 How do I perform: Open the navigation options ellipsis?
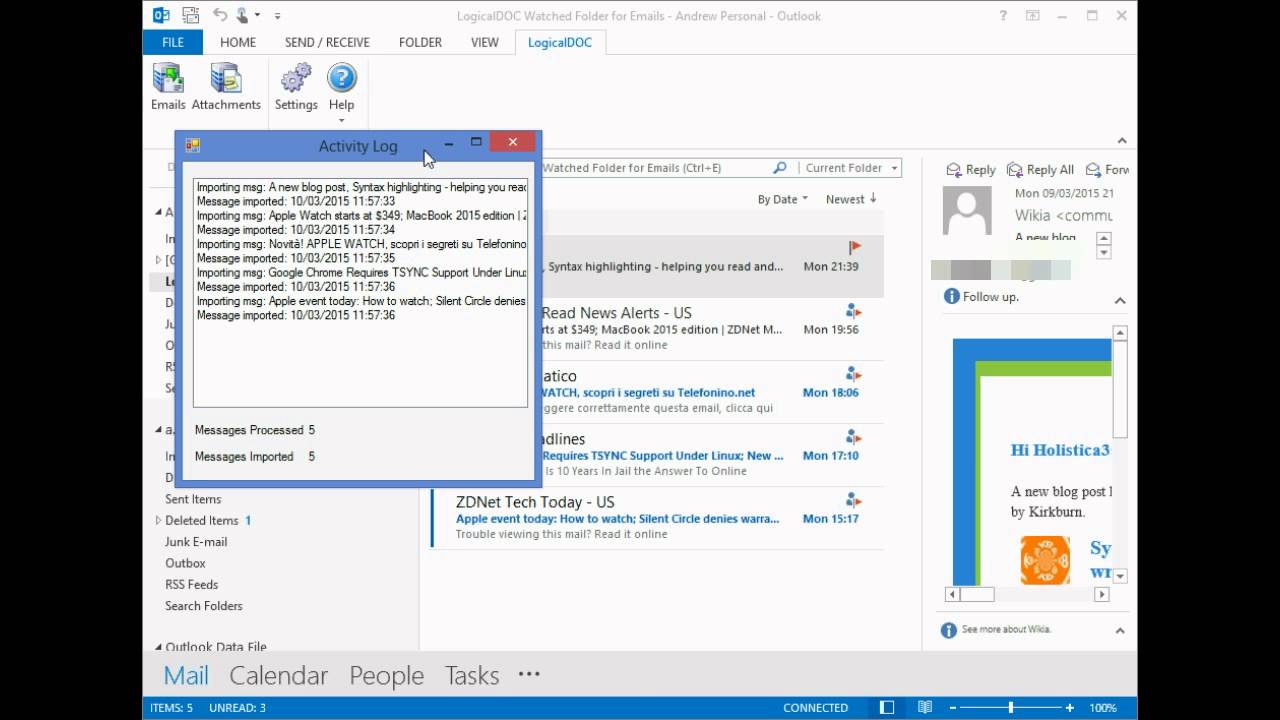pos(529,674)
